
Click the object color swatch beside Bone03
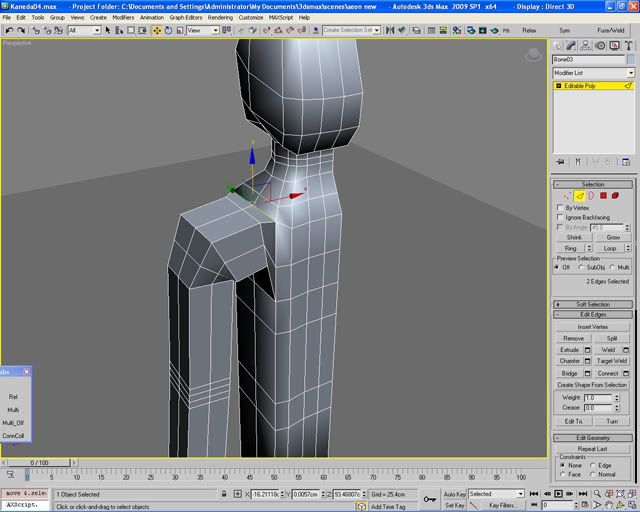[631, 60]
